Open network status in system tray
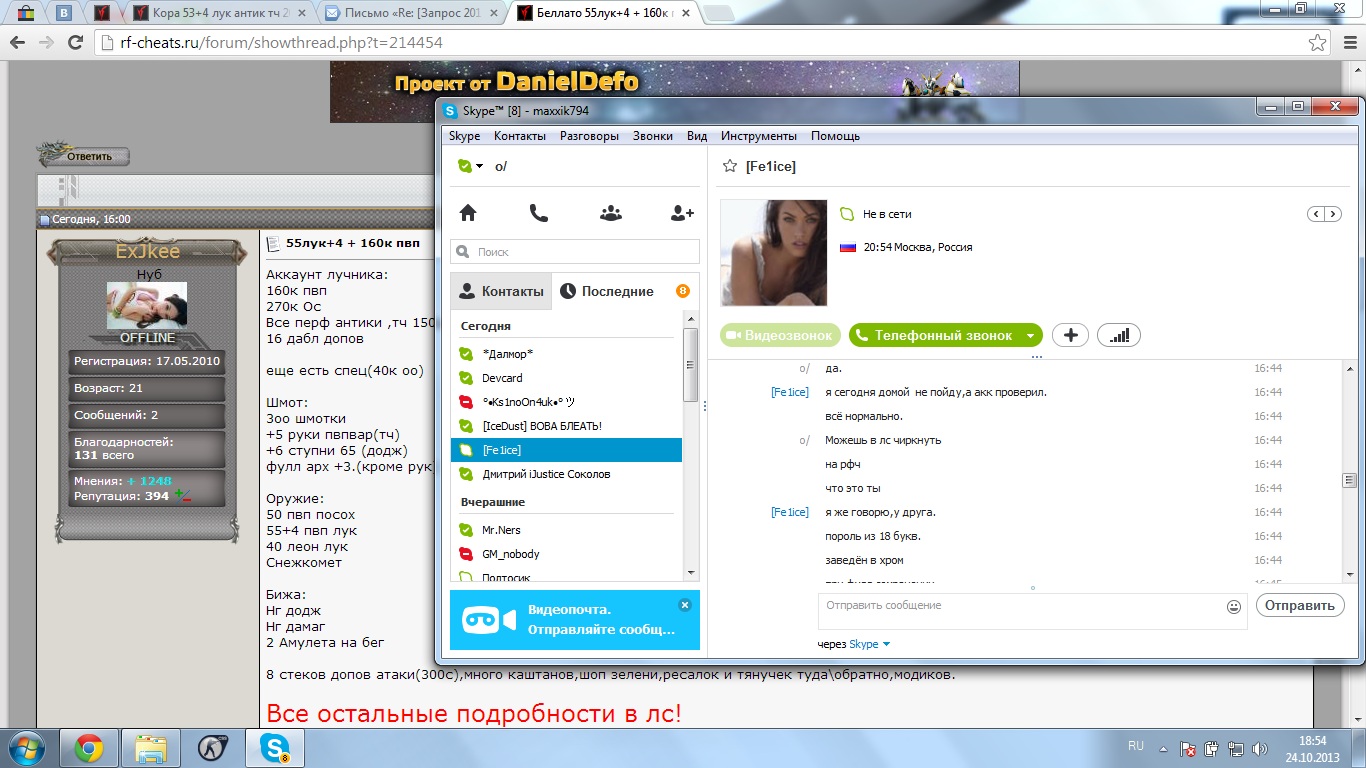 1235,748
